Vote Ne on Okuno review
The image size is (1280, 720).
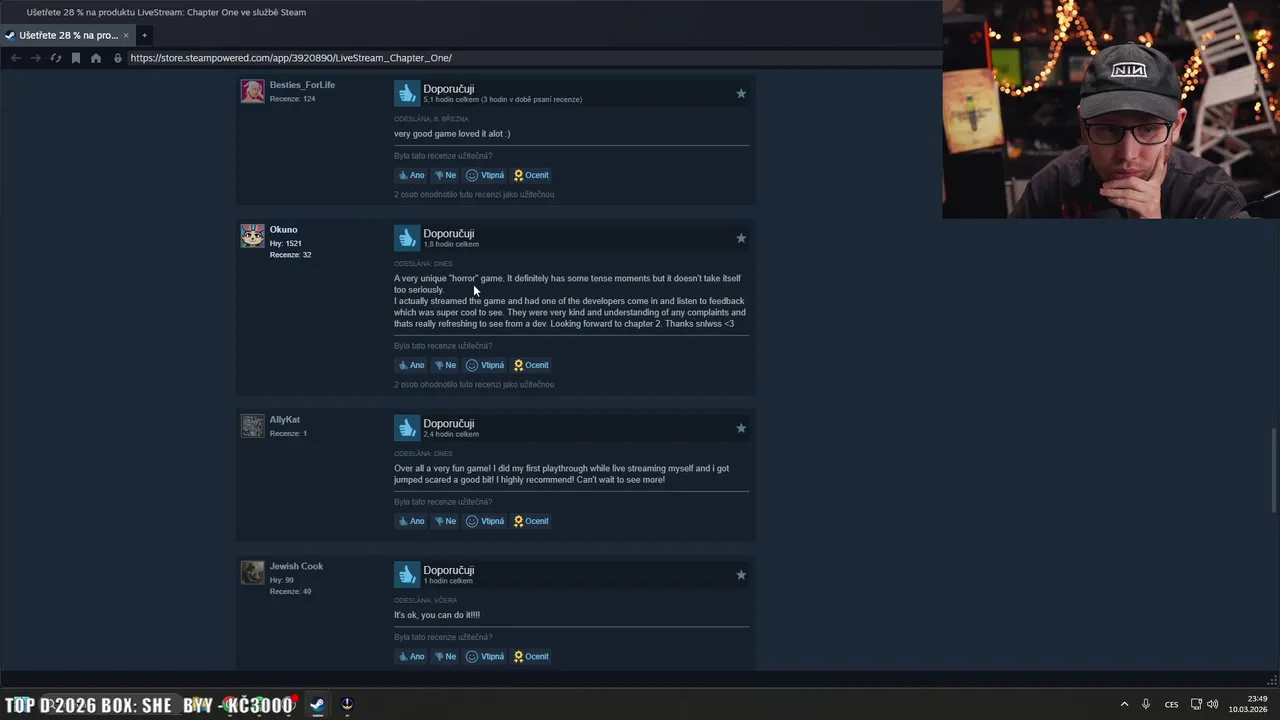tap(445, 365)
